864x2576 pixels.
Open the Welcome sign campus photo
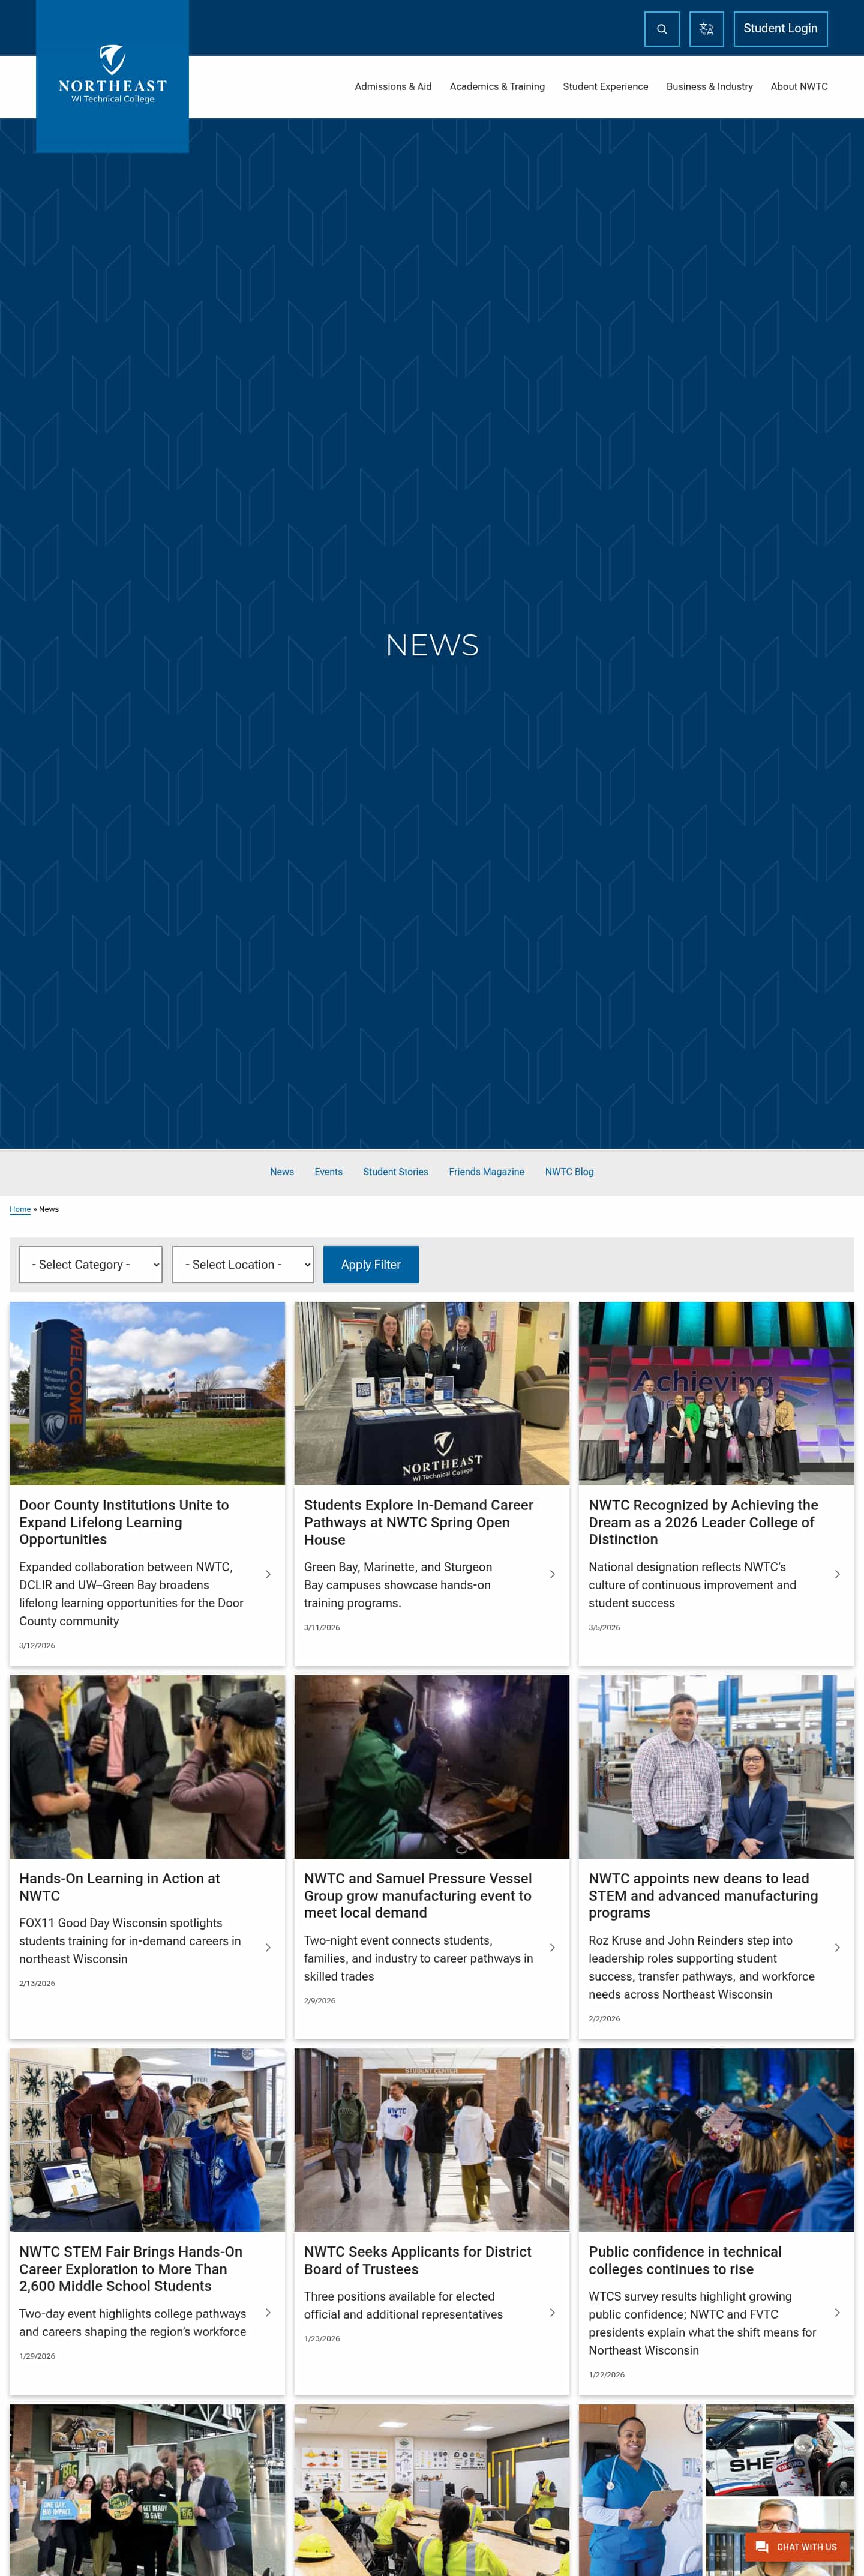(147, 1393)
